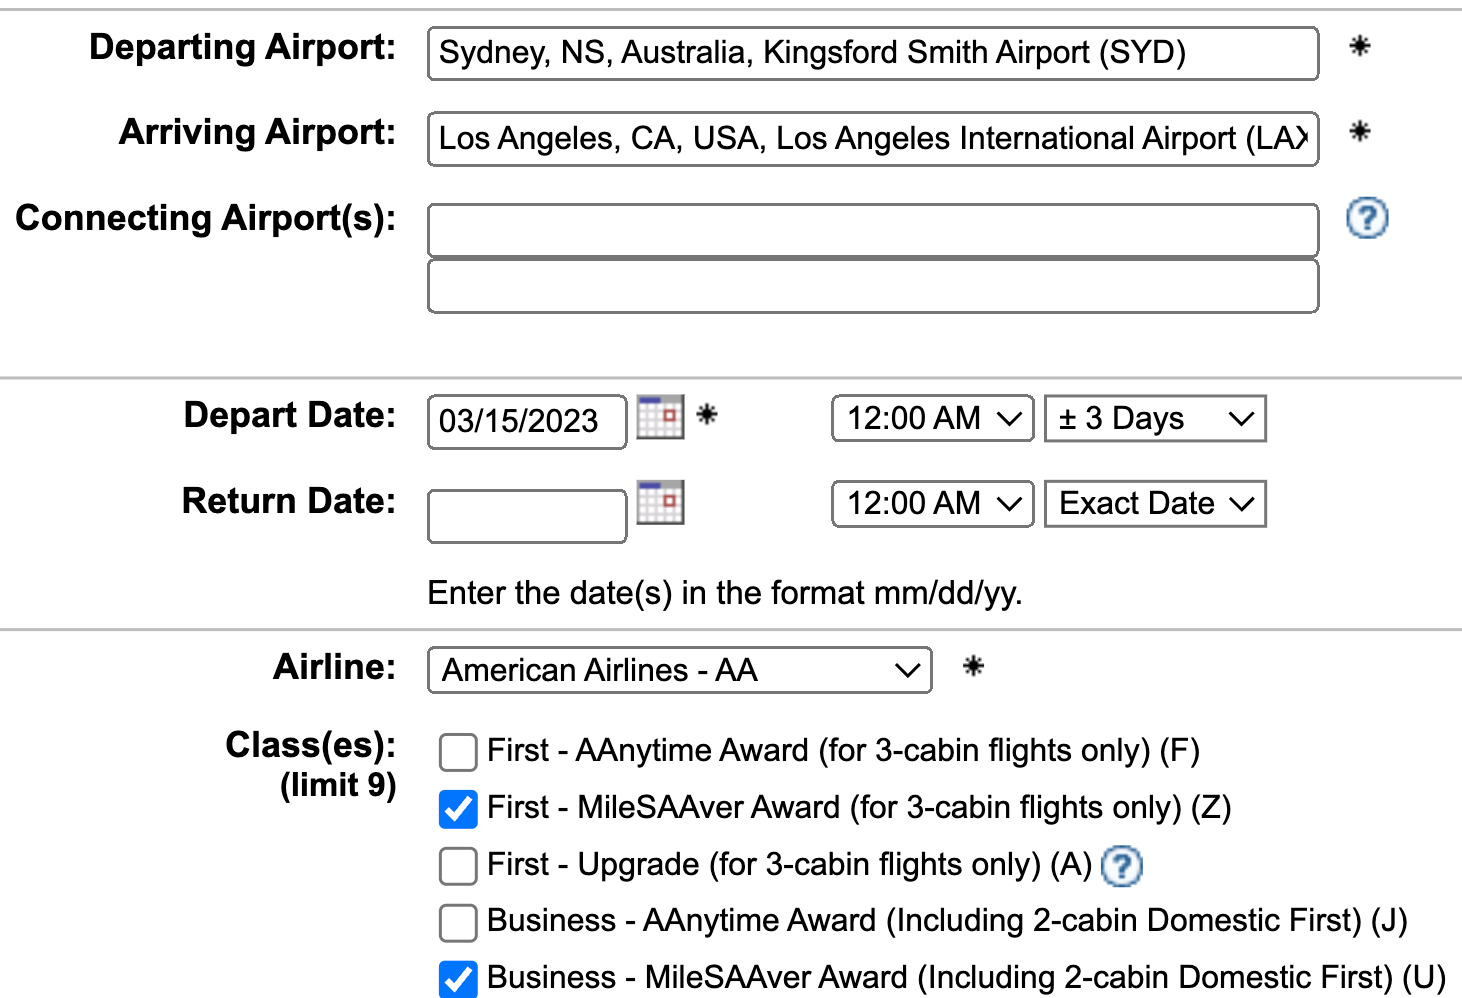Open the Airline selection dropdown
1462x998 pixels.
pos(679,670)
